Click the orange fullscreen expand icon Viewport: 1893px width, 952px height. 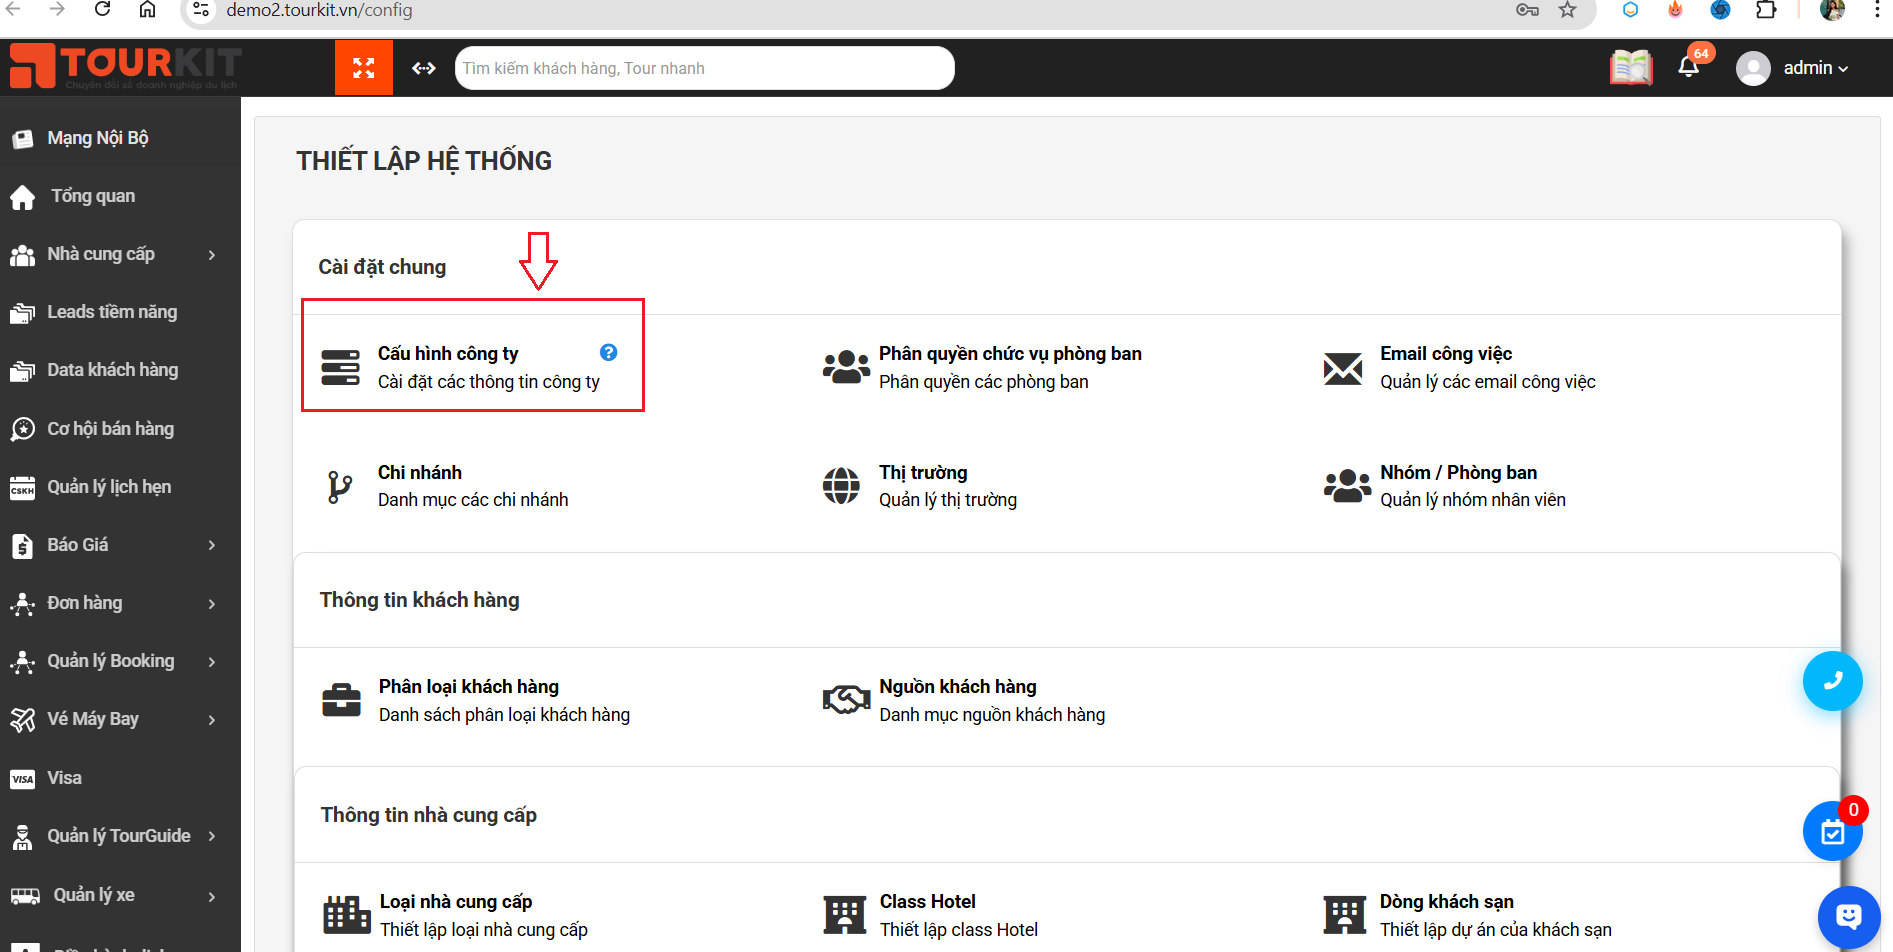tap(363, 68)
